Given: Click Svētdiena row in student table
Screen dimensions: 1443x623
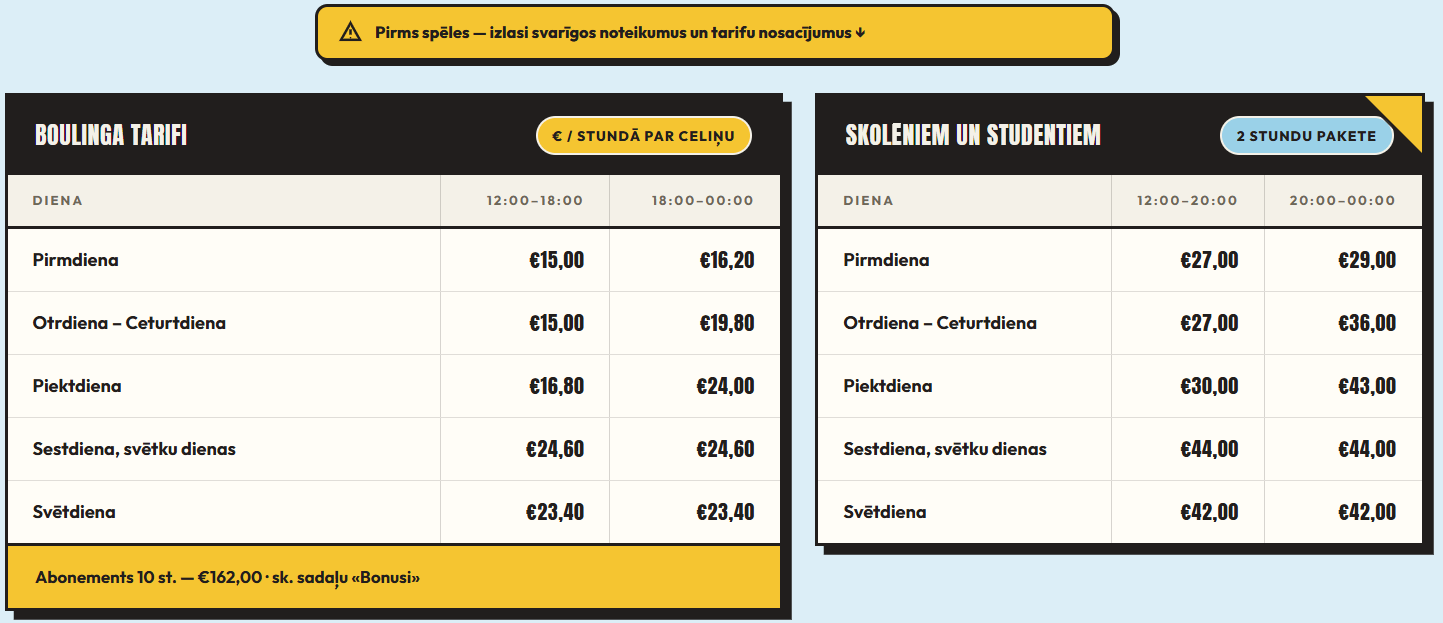Looking at the screenshot, I should click(1119, 512).
